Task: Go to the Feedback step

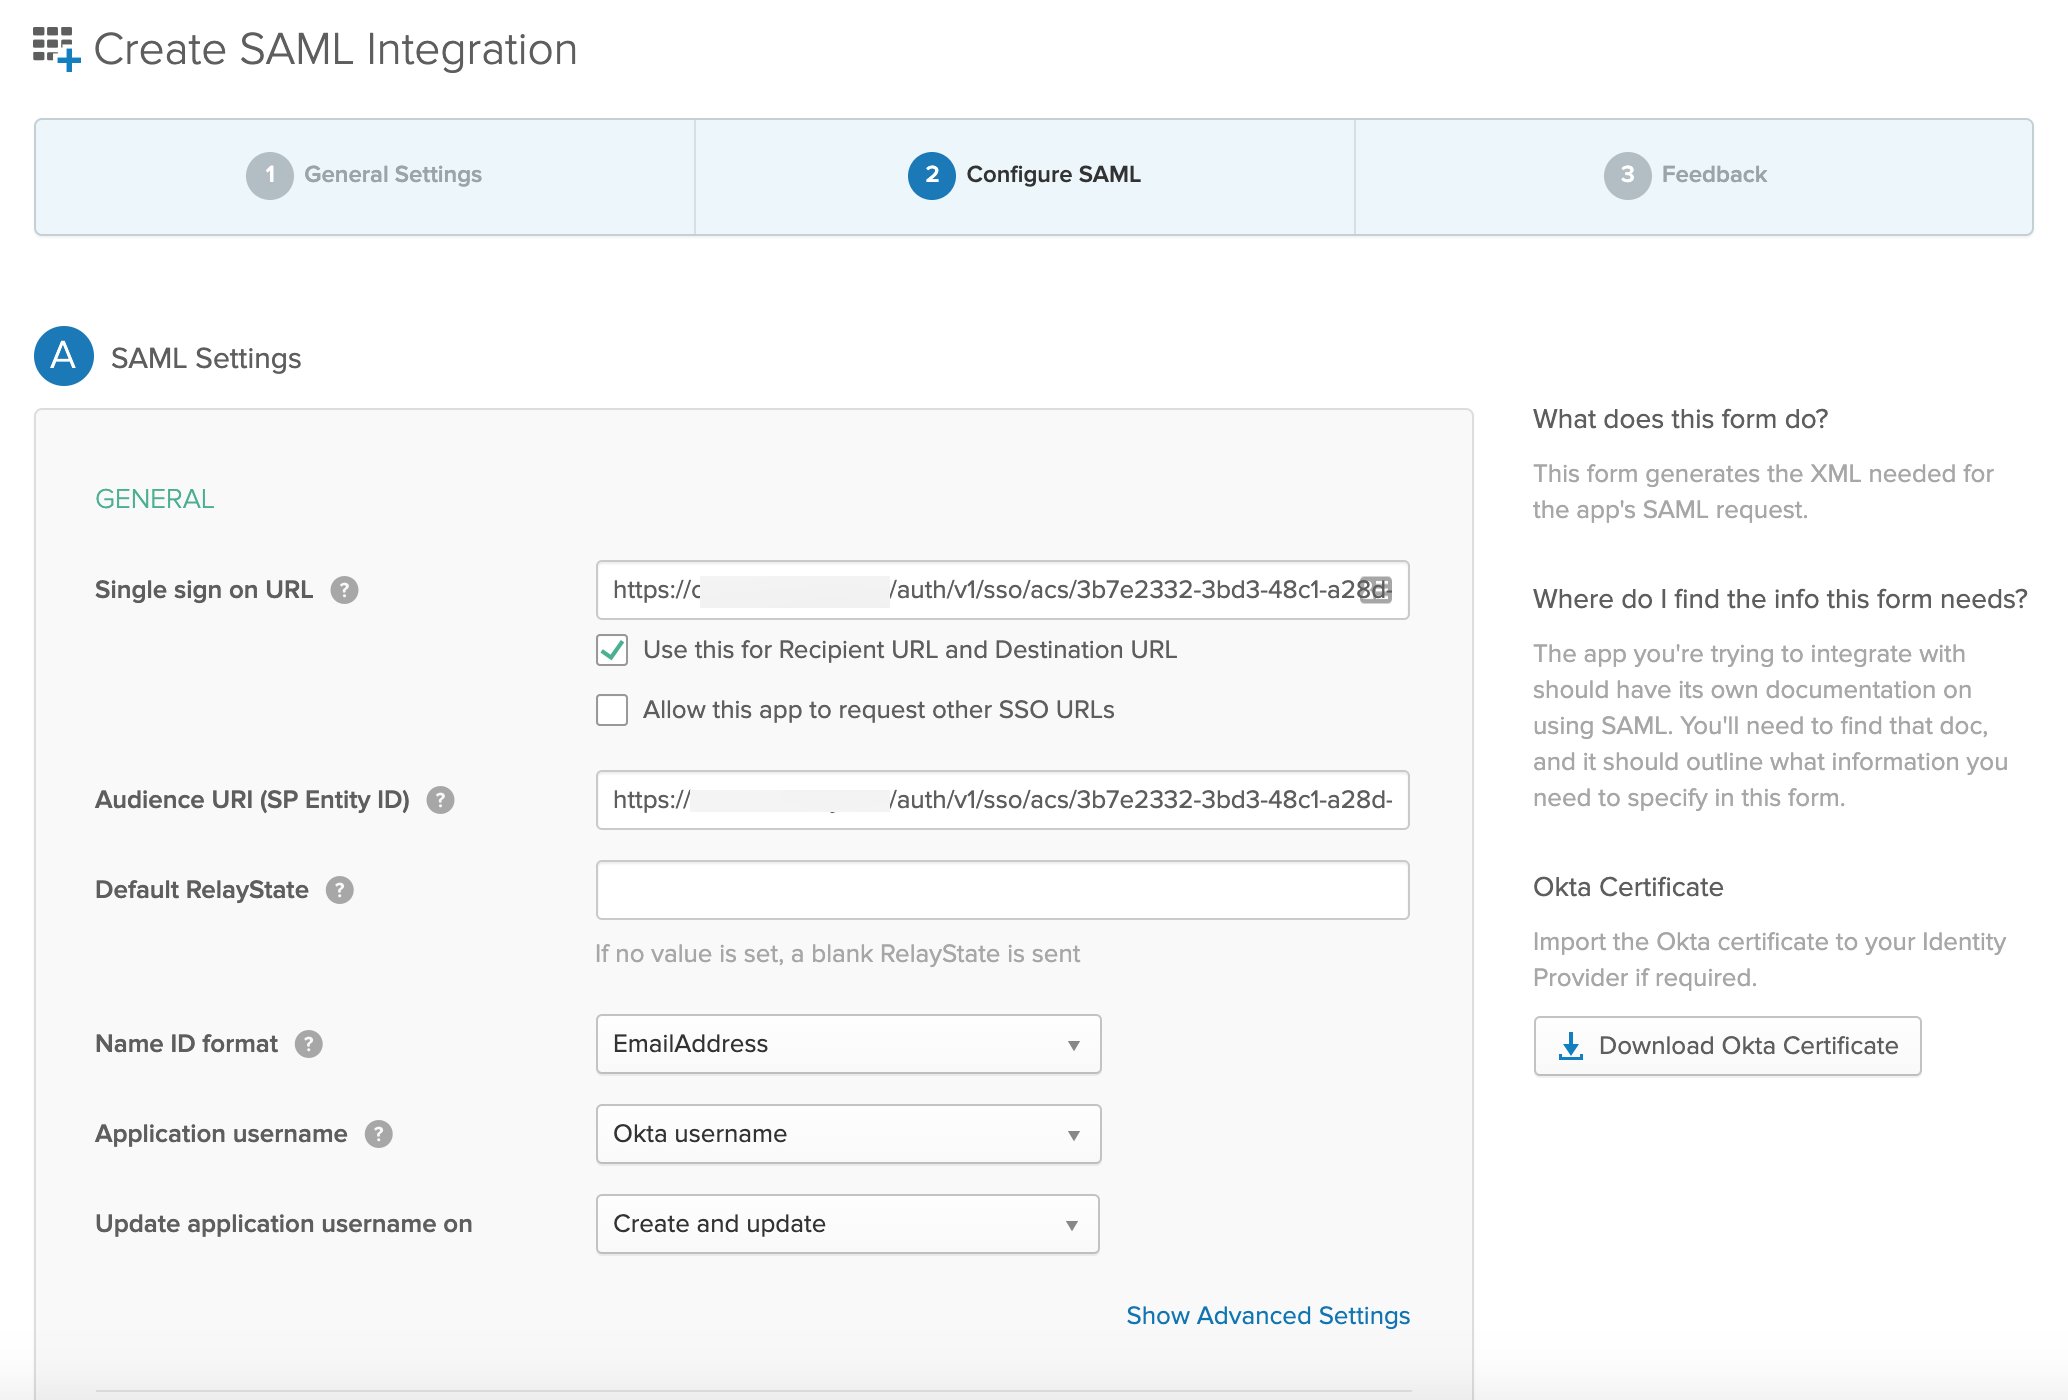Action: (x=1694, y=176)
